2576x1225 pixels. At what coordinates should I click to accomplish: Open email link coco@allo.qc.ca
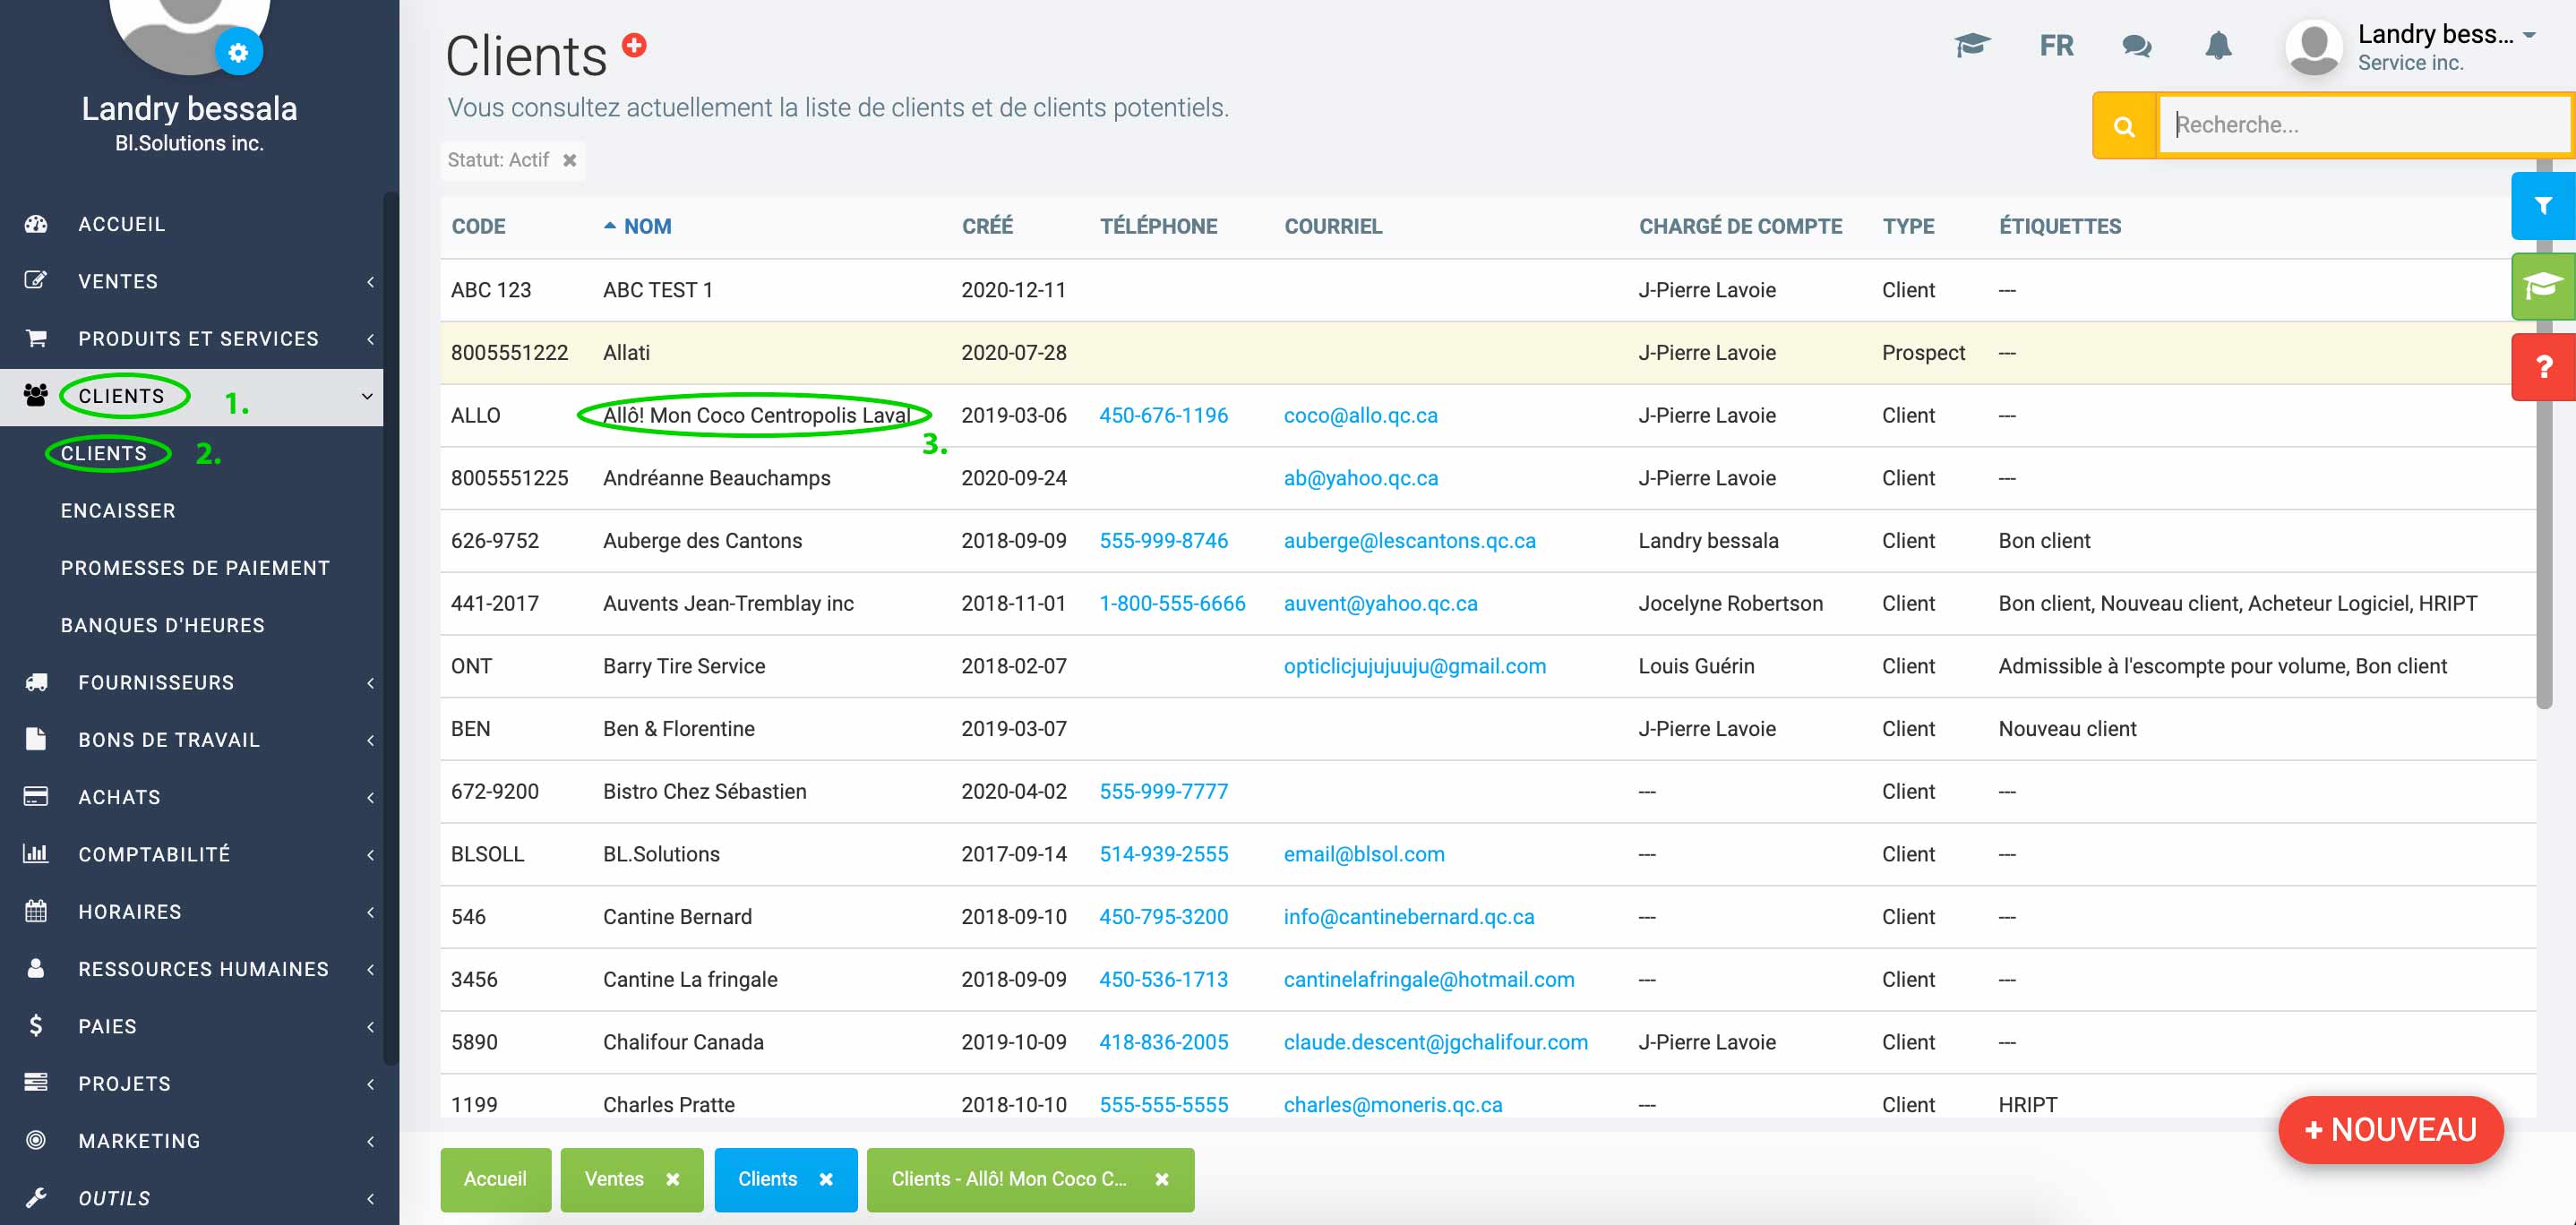(1360, 415)
